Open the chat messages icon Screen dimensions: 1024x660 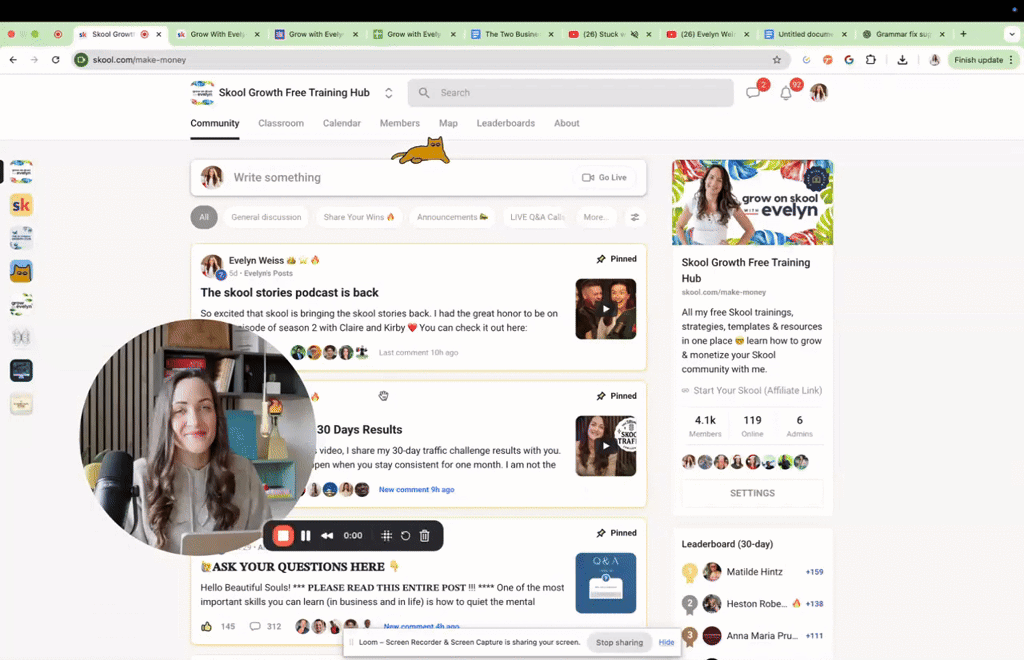(x=753, y=93)
